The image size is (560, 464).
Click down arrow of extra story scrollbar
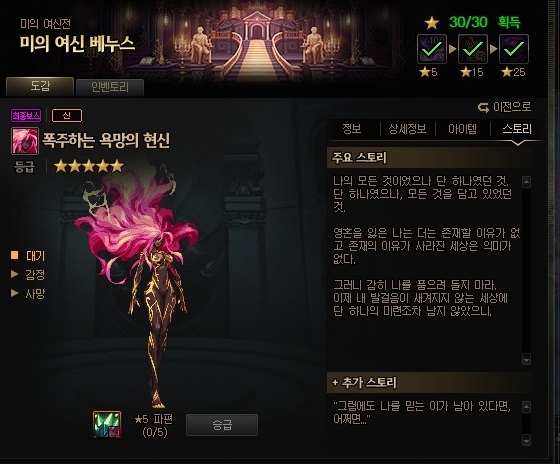(526, 440)
